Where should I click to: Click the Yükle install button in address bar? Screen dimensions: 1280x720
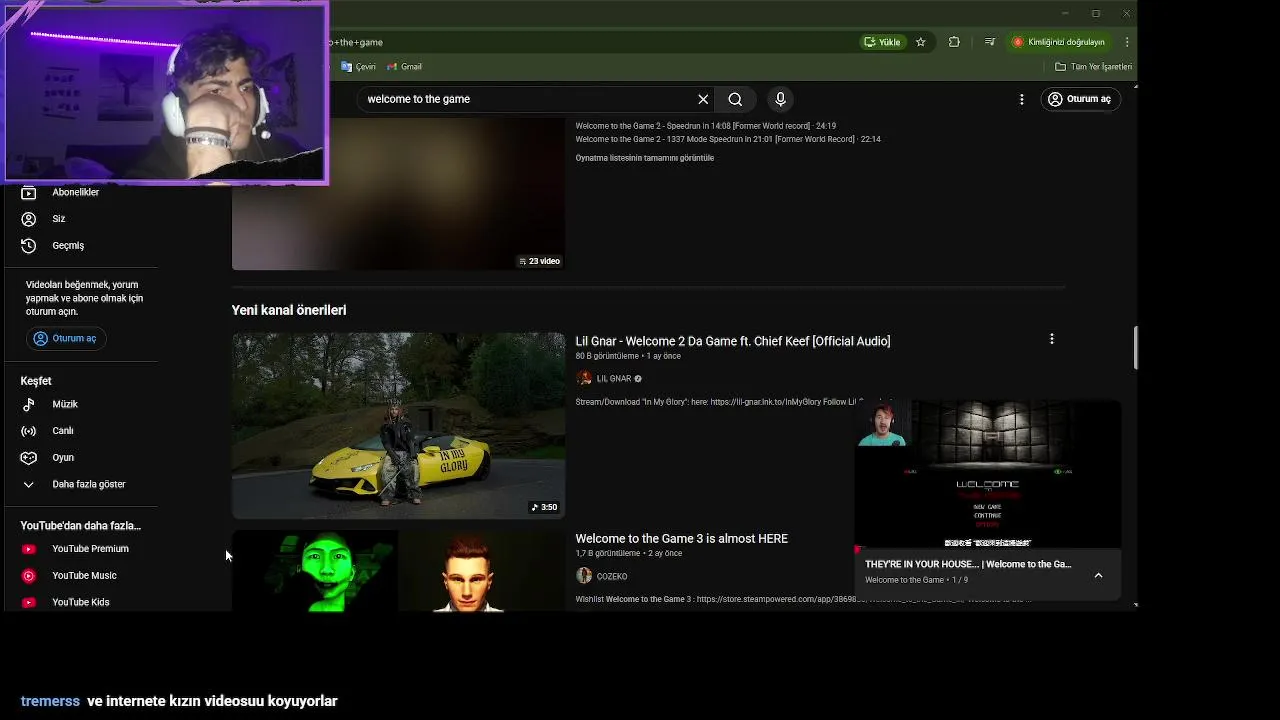pyautogui.click(x=883, y=42)
